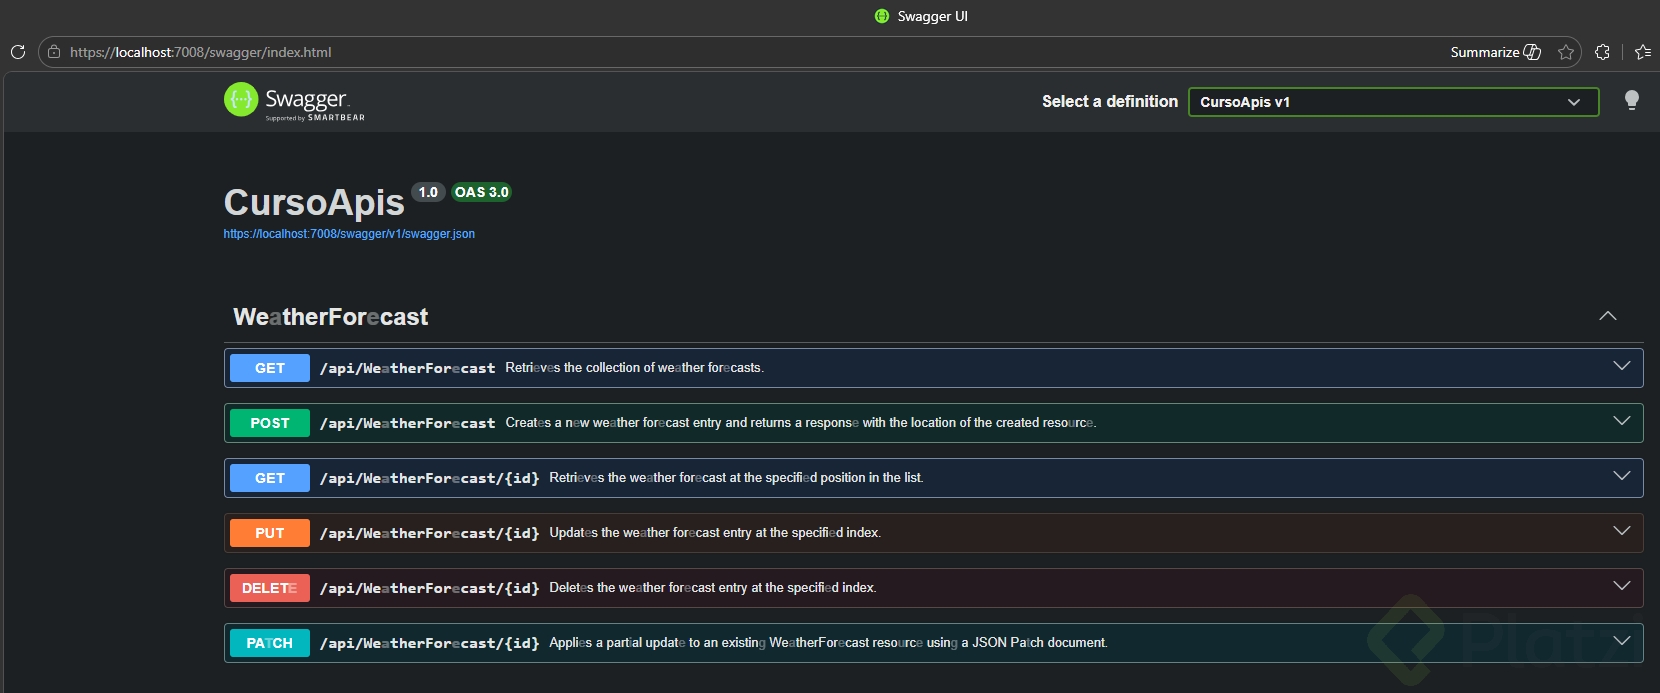
Task: Expand the GET /api/WeatherForecast/{id} chevron
Action: pos(1621,476)
